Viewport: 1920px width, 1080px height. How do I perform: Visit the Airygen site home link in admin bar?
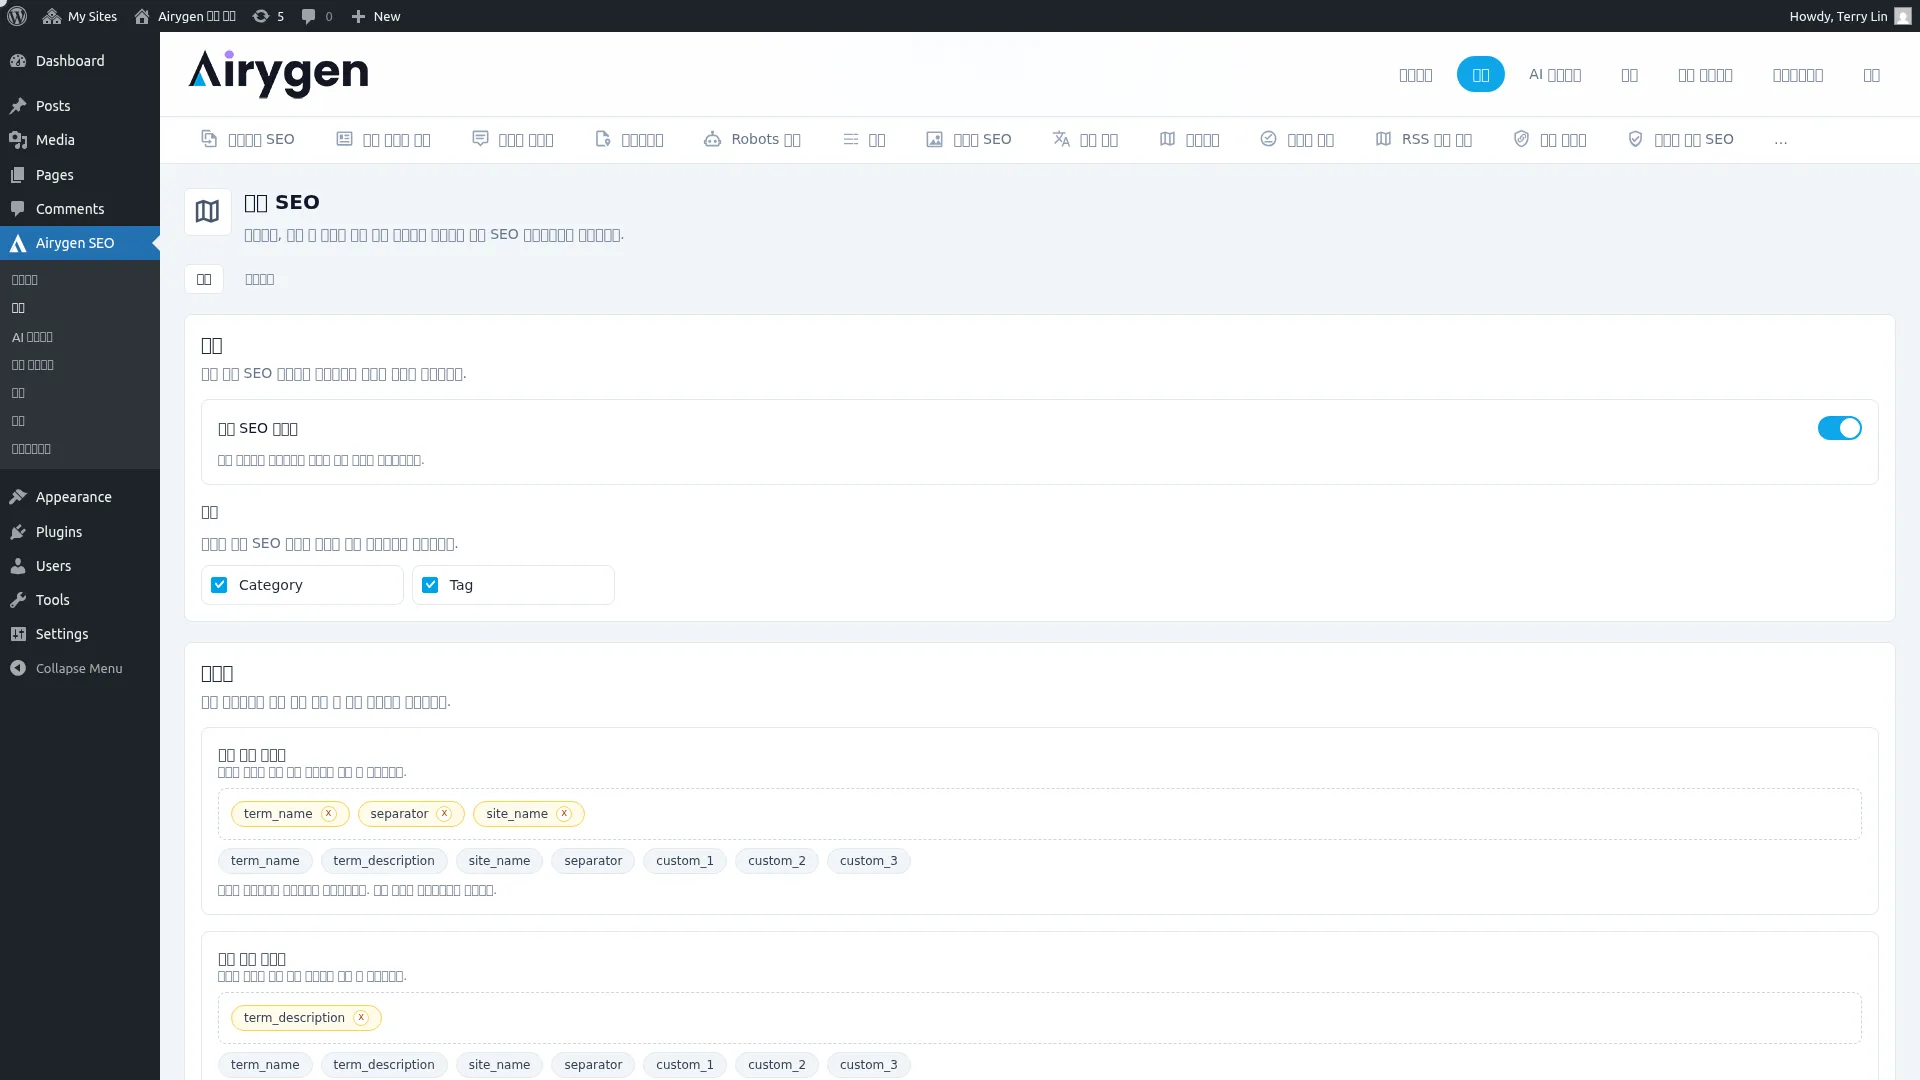185,16
